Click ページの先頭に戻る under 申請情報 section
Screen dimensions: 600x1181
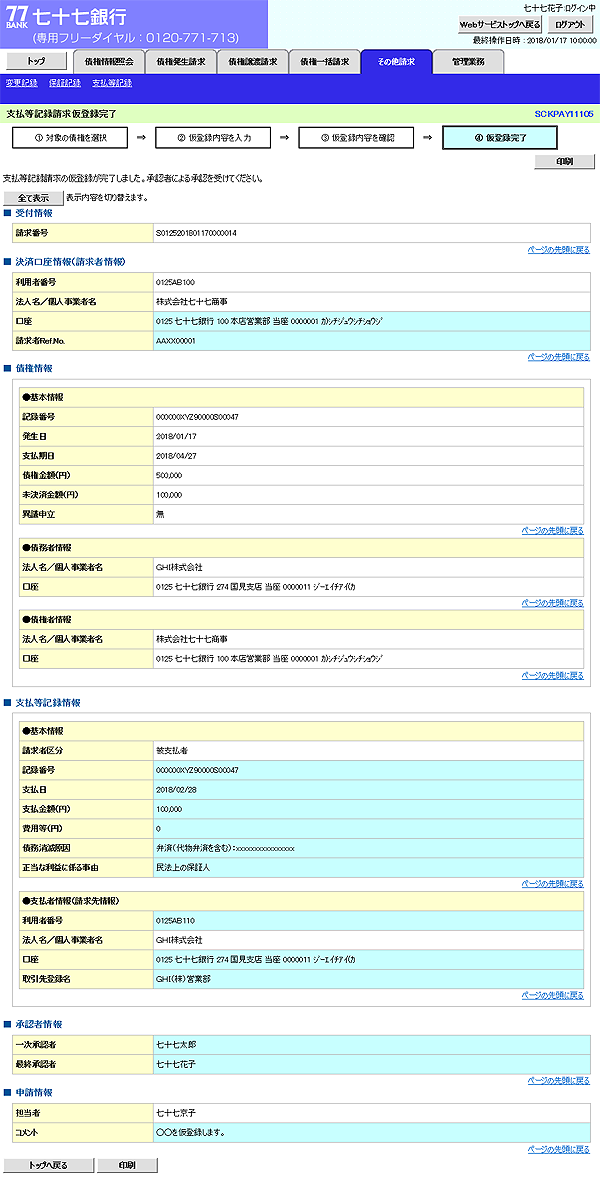click(x=559, y=1149)
